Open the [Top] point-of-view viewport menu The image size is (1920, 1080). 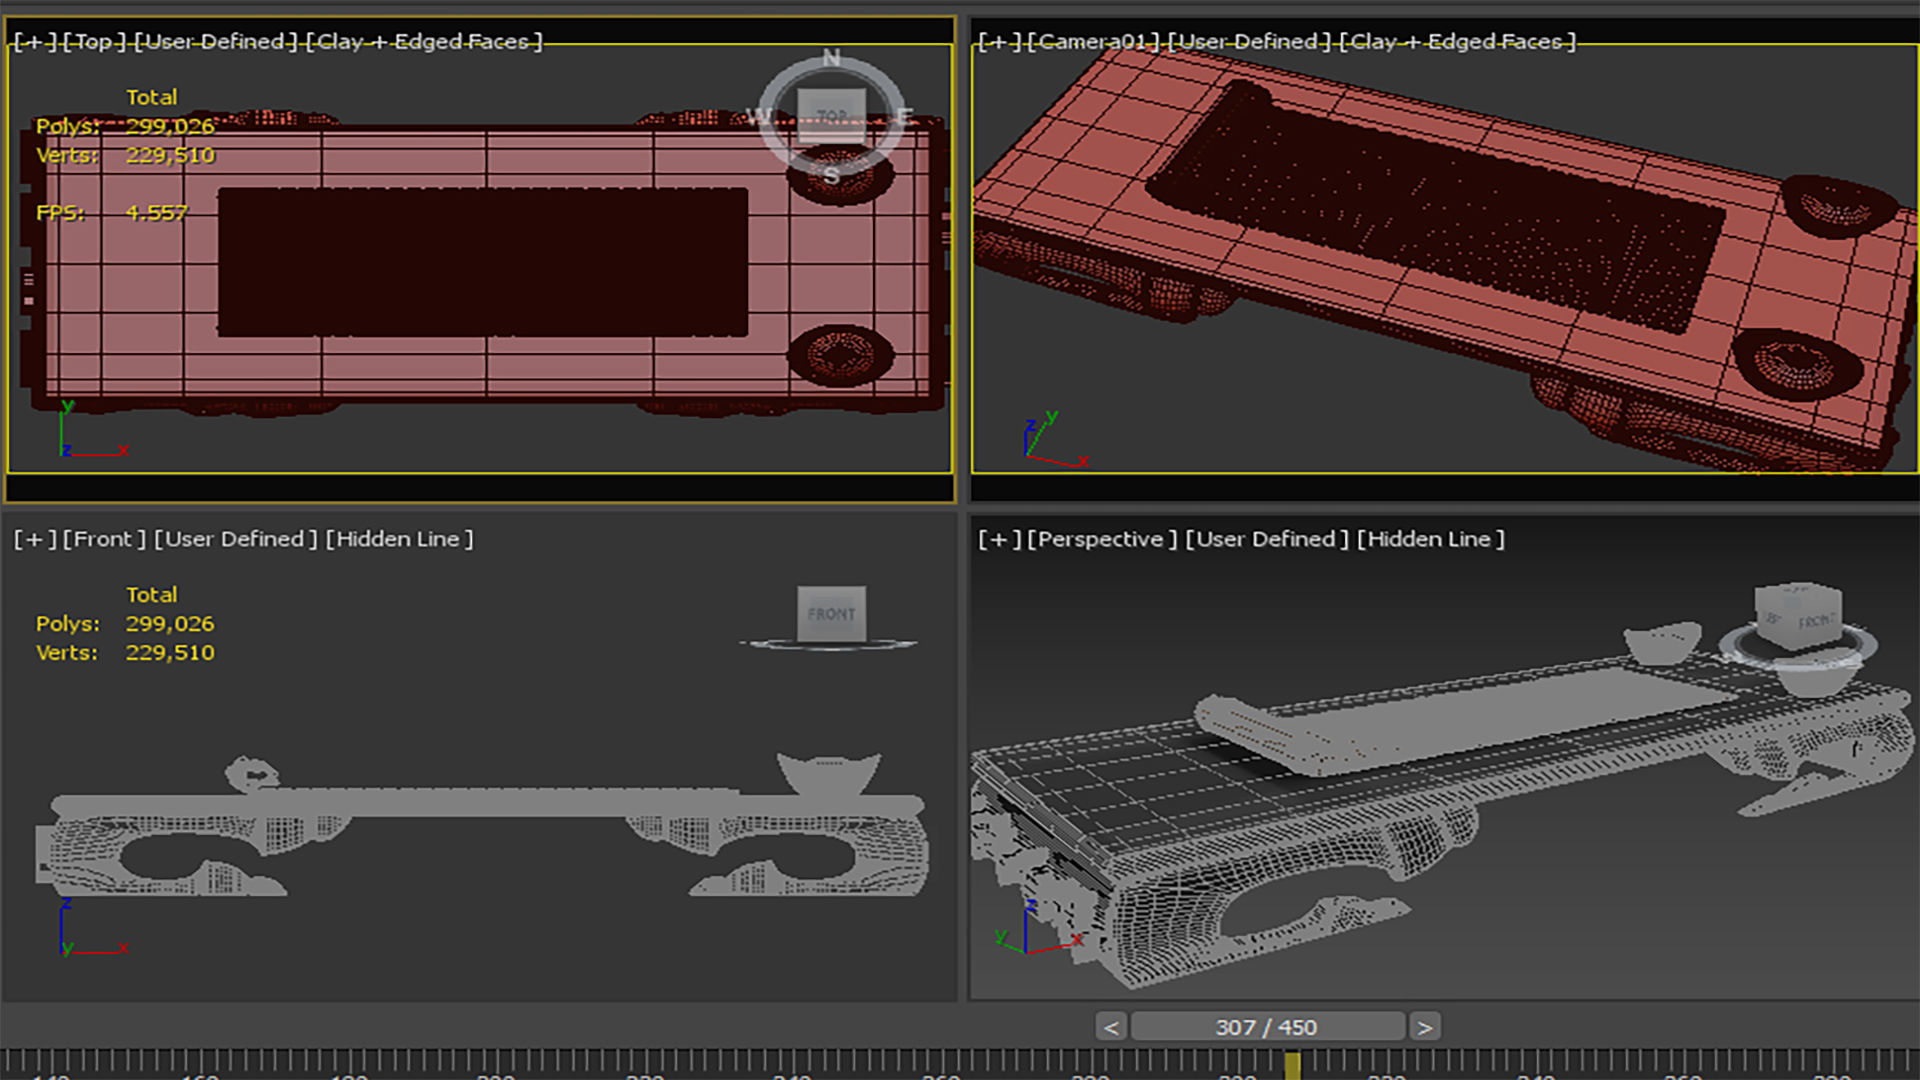(x=95, y=41)
